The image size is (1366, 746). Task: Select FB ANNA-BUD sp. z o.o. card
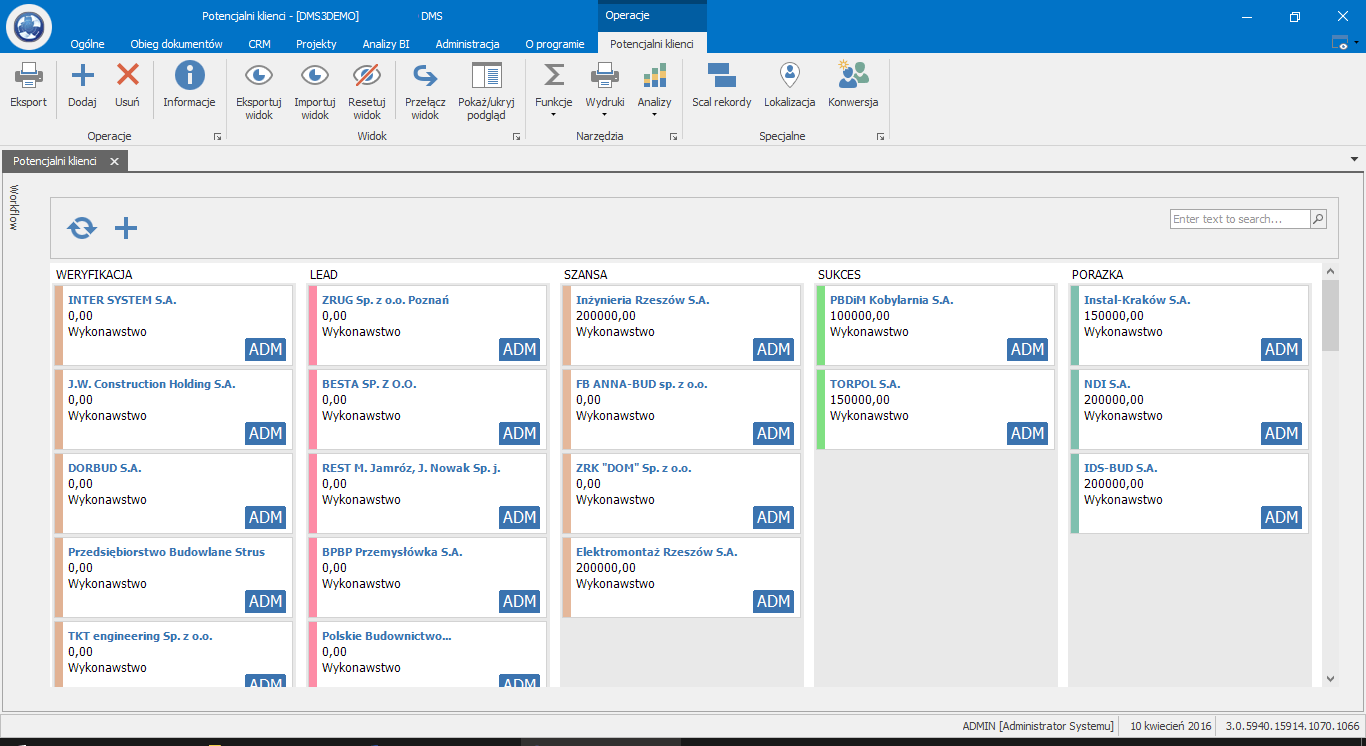(681, 409)
